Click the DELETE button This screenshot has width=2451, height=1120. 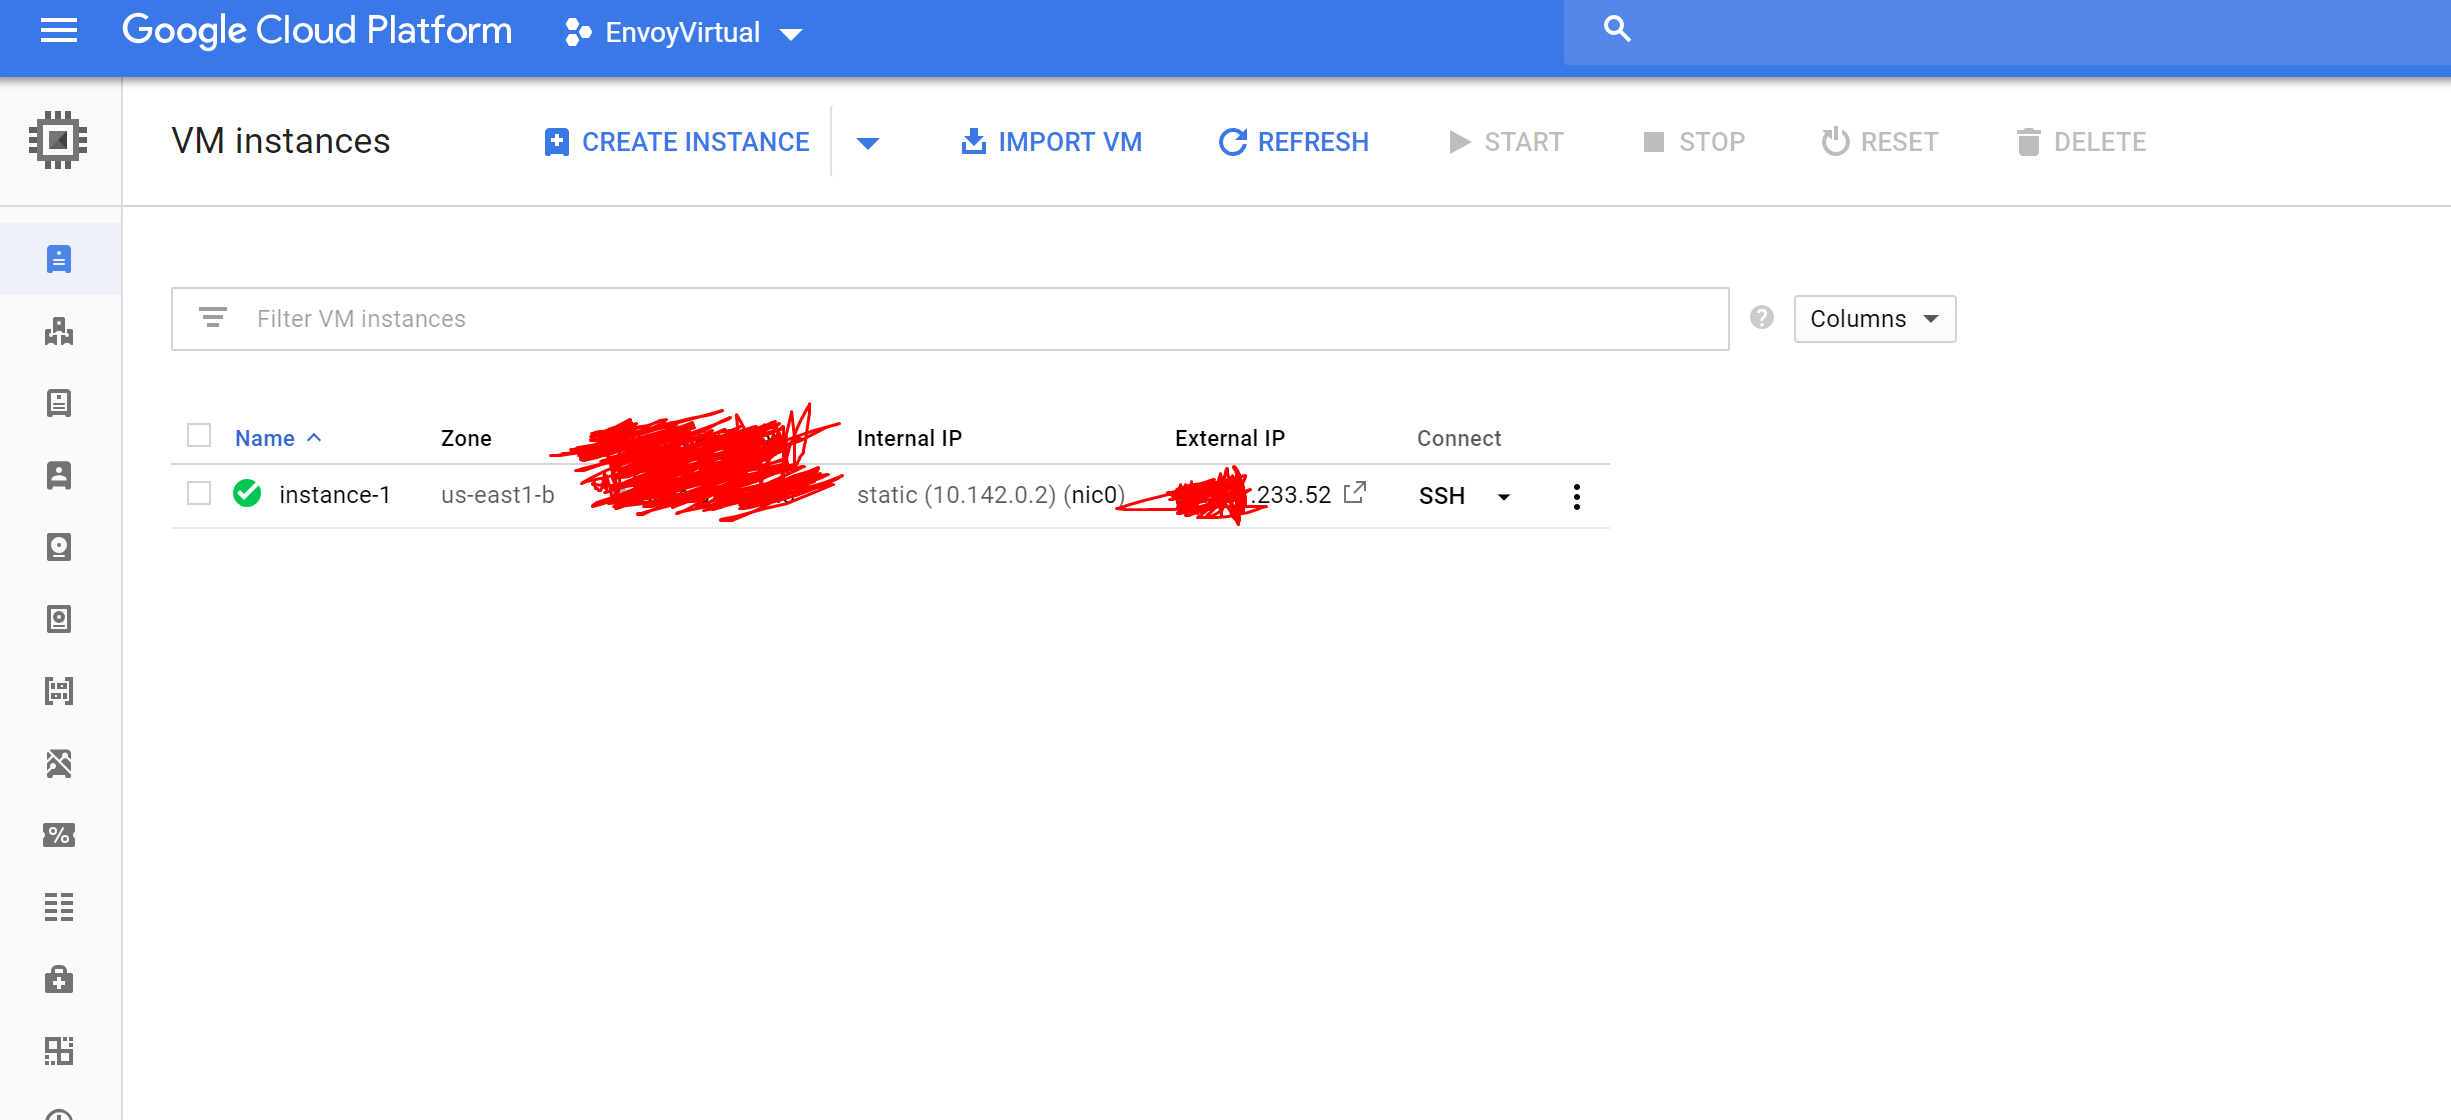pos(2081,142)
